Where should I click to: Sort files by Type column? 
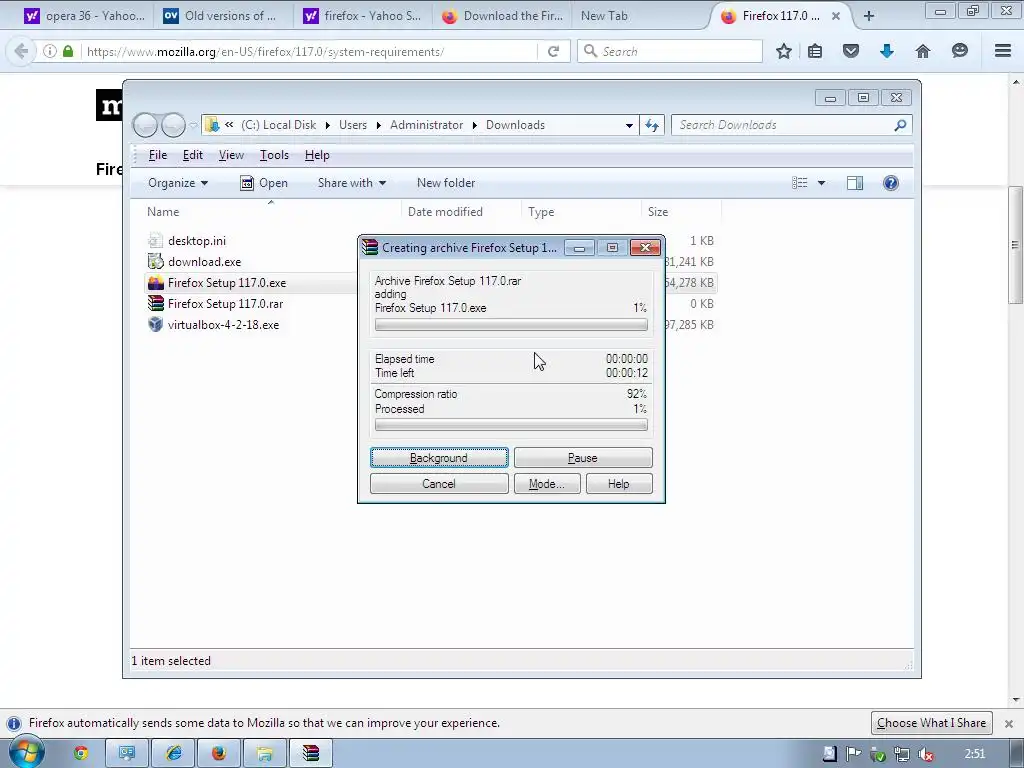(541, 212)
